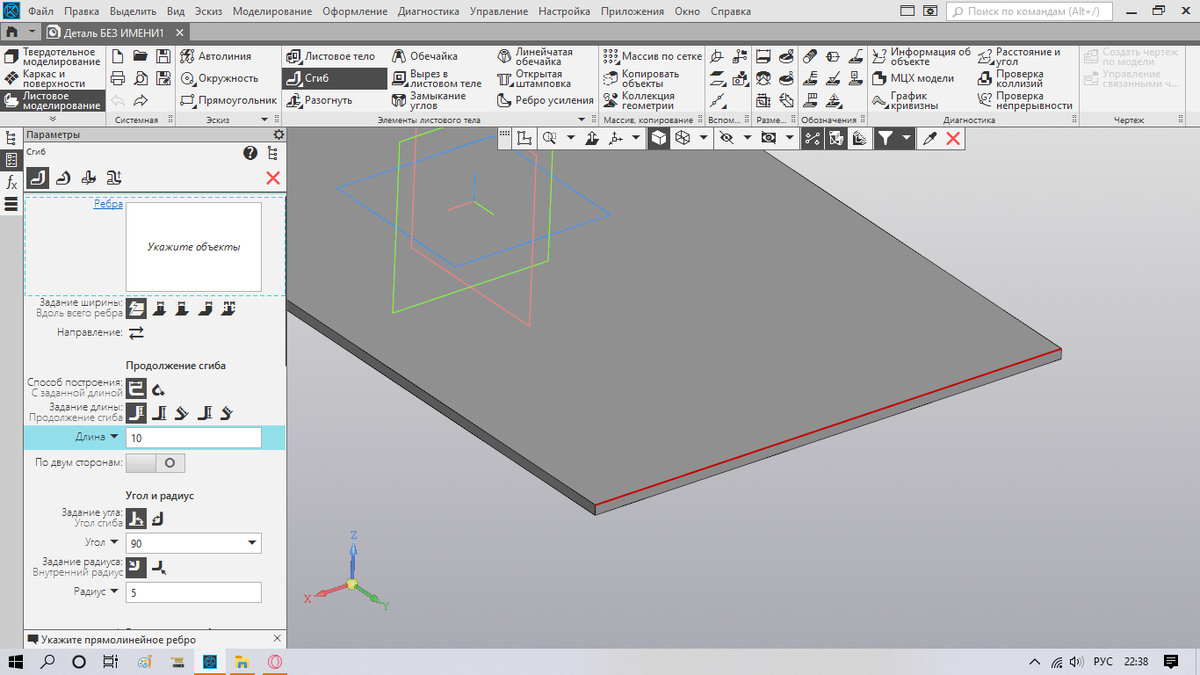Screen dimensions: 1200x675
Task: Open the zoom magnifier dropdown in view toolbar
Action: coord(570,139)
